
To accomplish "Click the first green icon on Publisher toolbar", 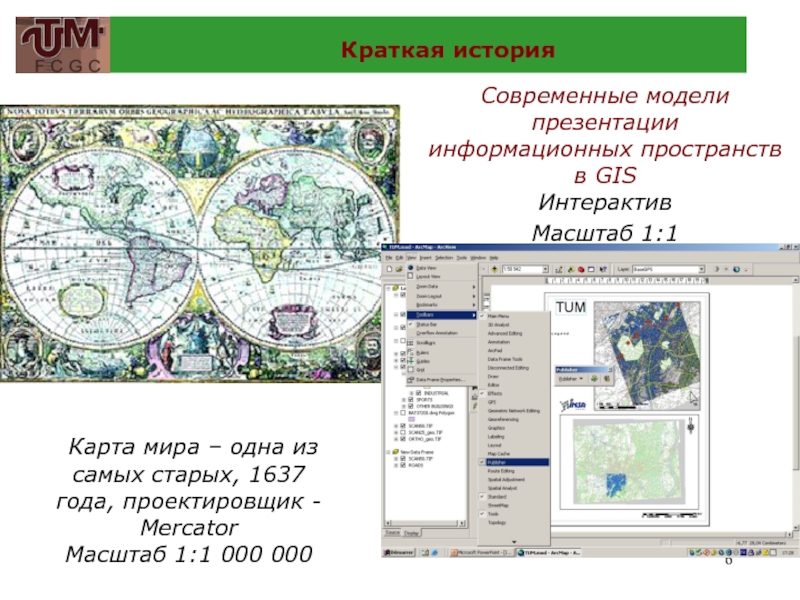I will point(594,379).
